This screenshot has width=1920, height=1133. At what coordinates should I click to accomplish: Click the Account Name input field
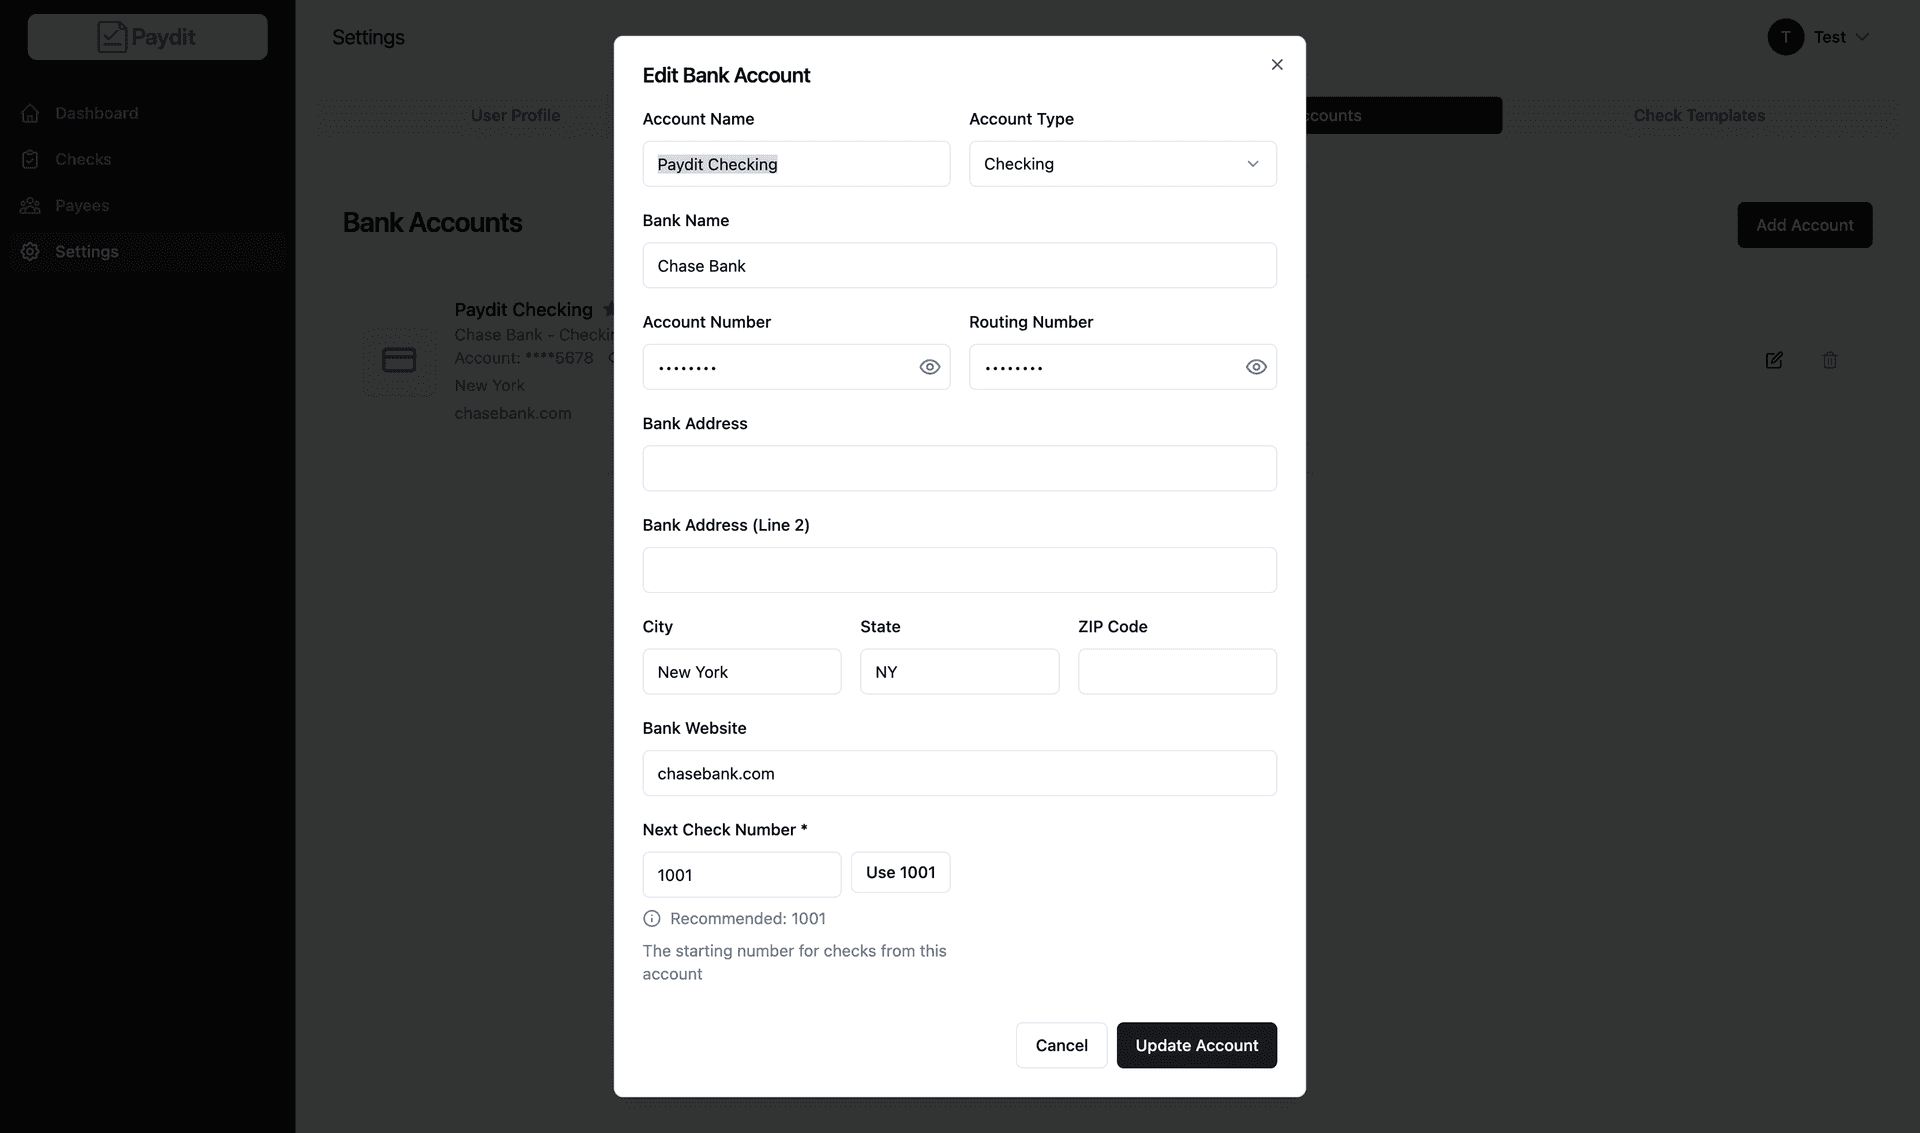(x=796, y=164)
